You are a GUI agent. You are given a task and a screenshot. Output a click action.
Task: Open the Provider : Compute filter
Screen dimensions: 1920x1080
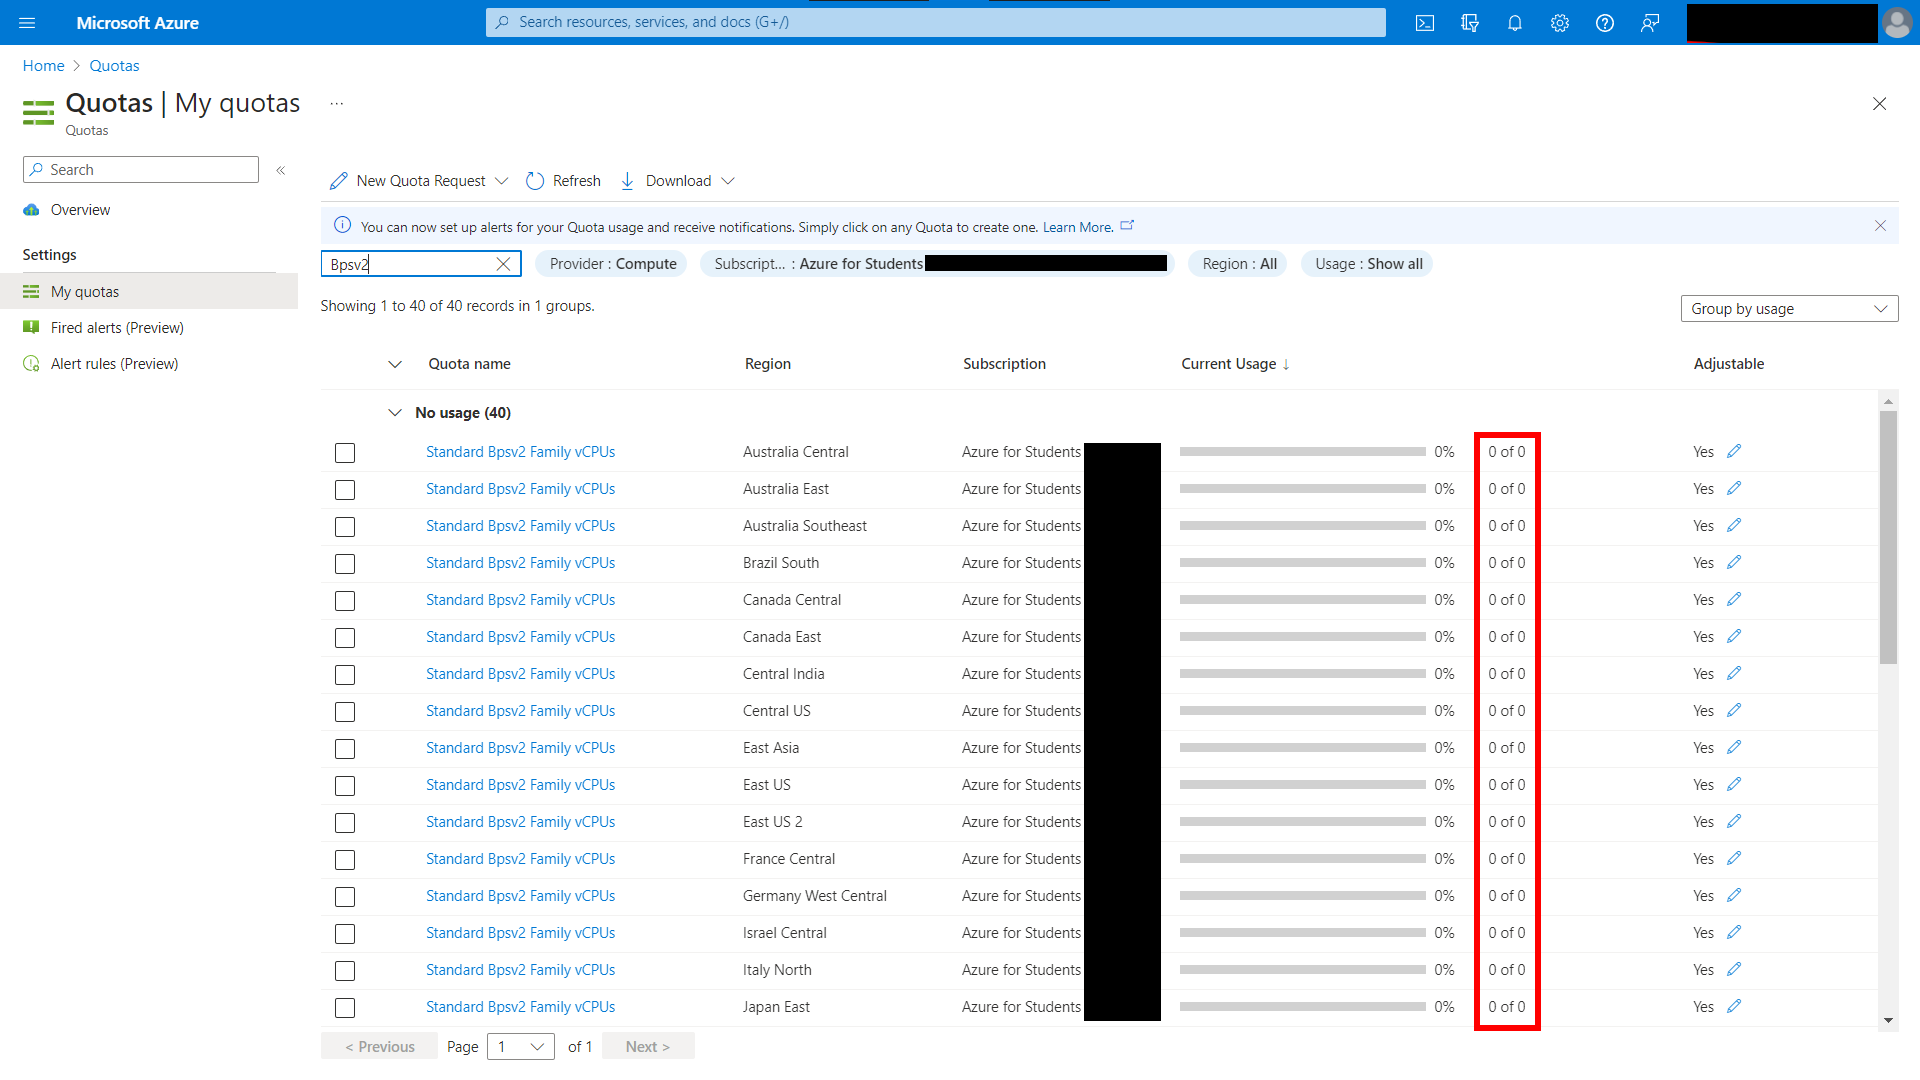(x=613, y=264)
